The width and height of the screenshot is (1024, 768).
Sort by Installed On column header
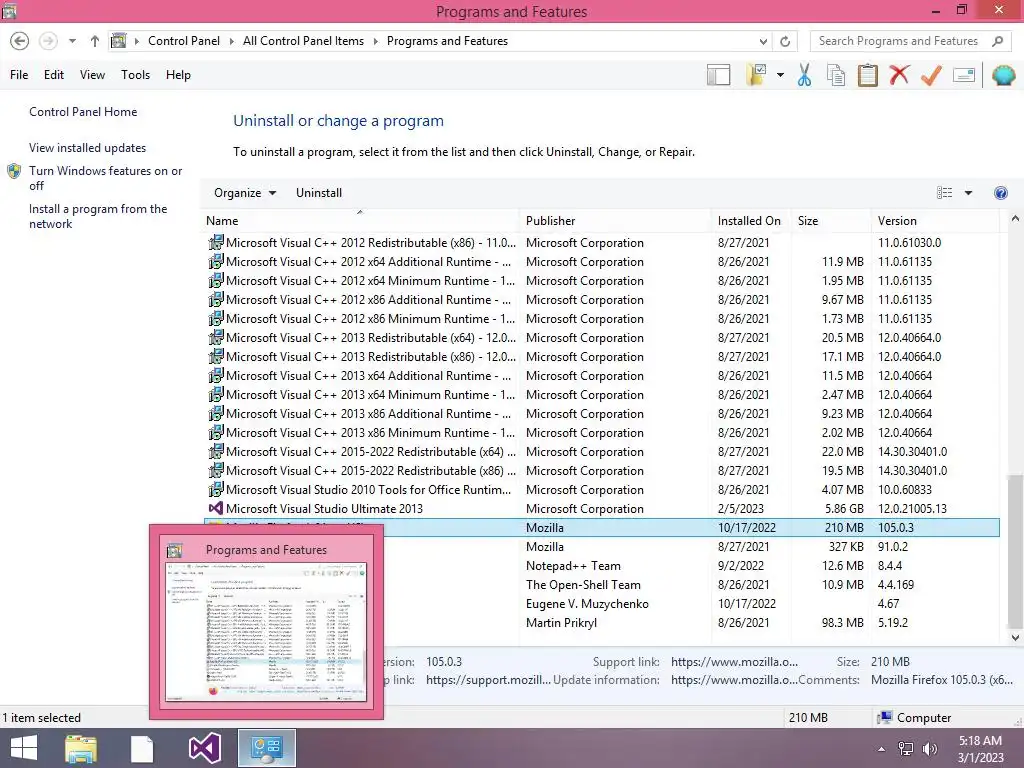751,221
